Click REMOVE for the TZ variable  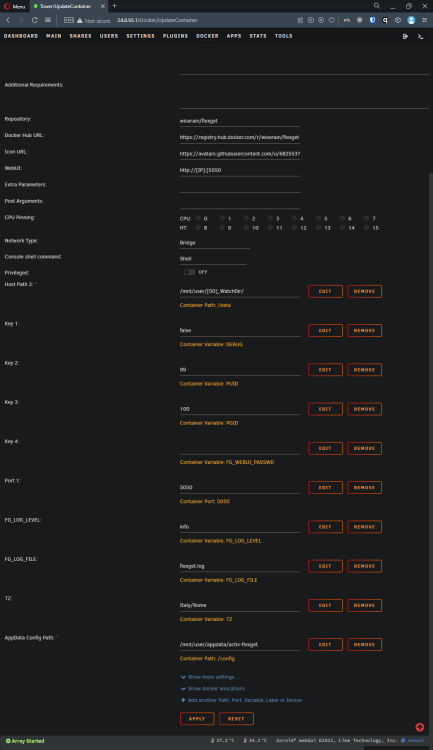[x=365, y=606]
